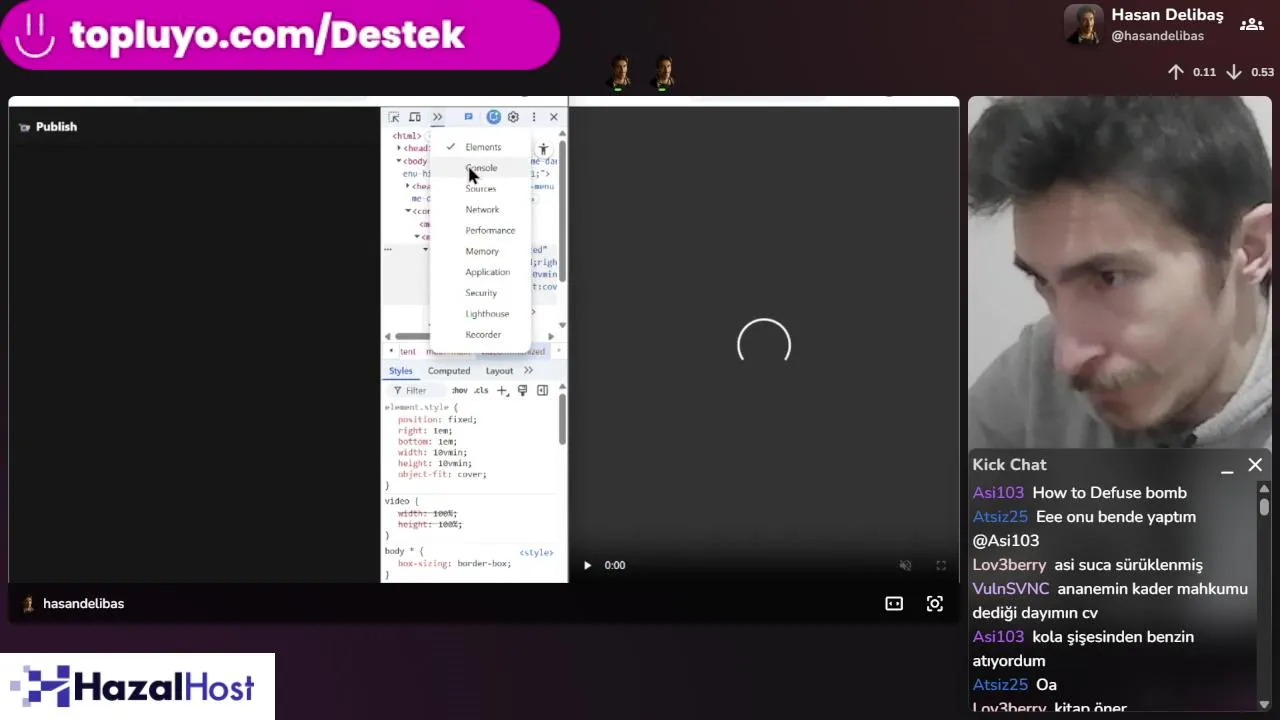Viewport: 1280px width, 720px height.
Task: Show more style tabs chevron after Layout
Action: coord(529,371)
